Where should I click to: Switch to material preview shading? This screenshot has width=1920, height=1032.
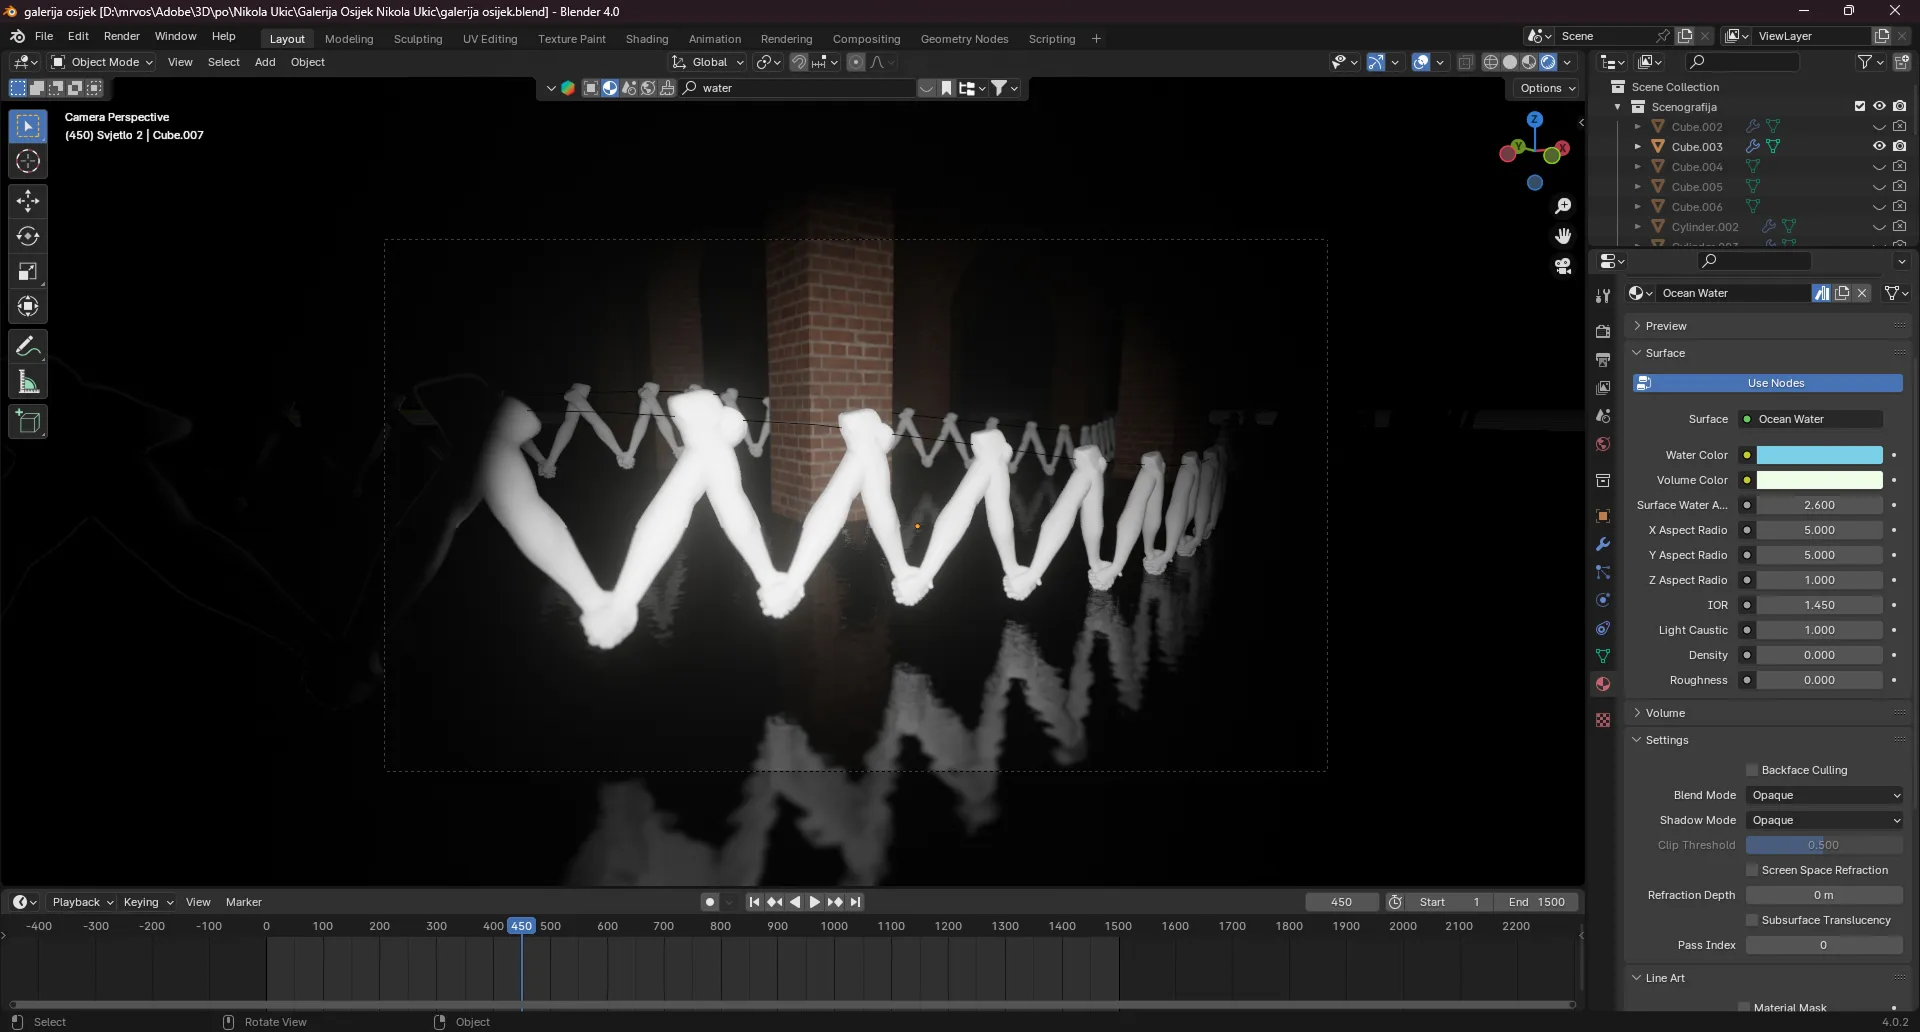1529,62
